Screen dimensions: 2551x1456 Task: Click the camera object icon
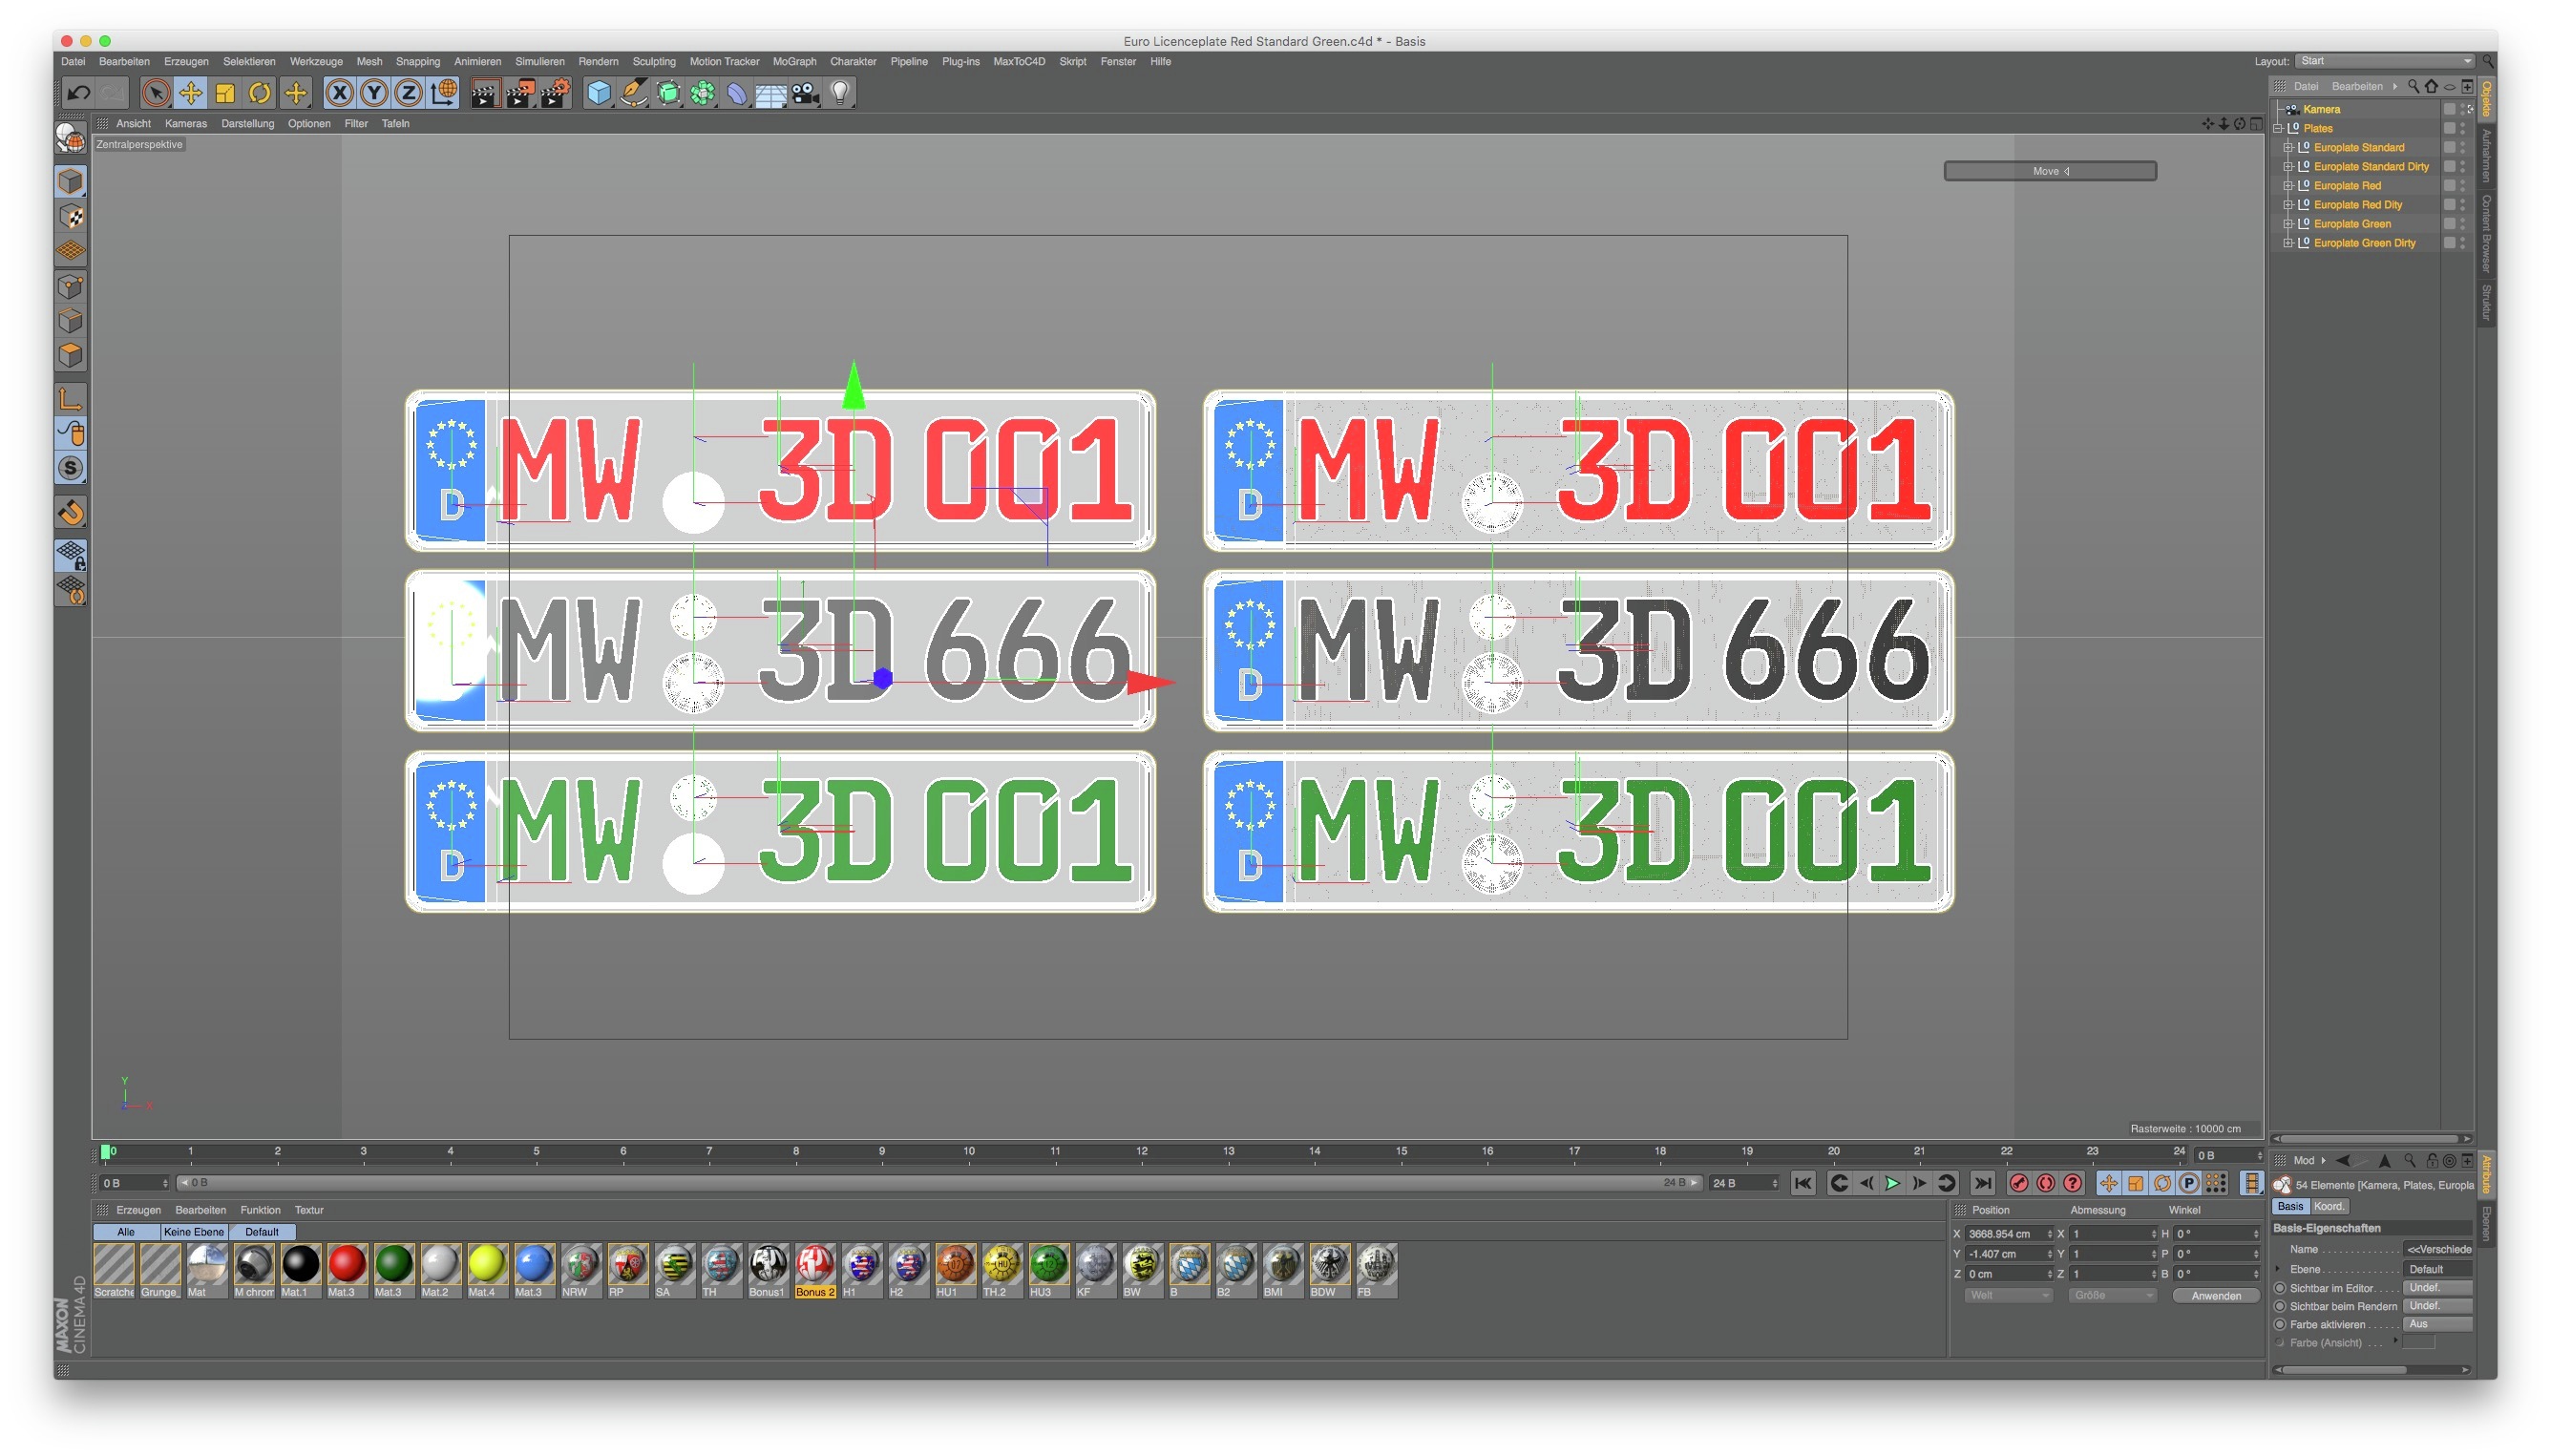click(x=805, y=93)
